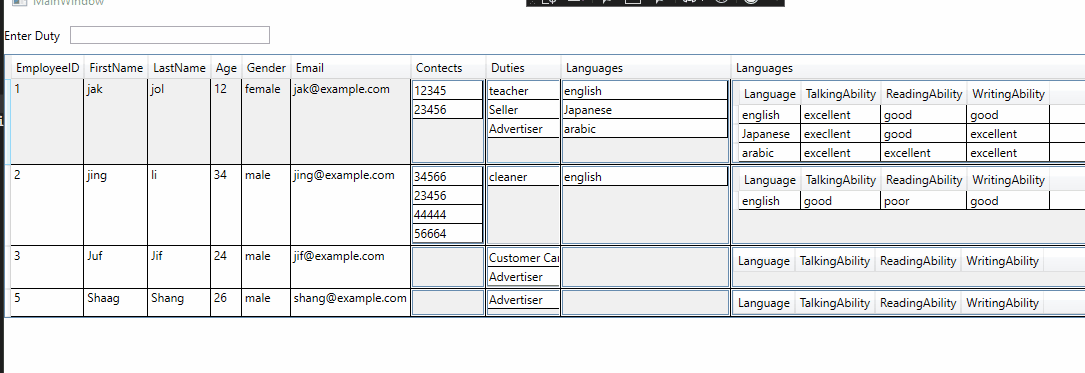Click TalkingAbility header in Juf's nested grid
Viewport: 1085px width, 373px height.
[835, 261]
